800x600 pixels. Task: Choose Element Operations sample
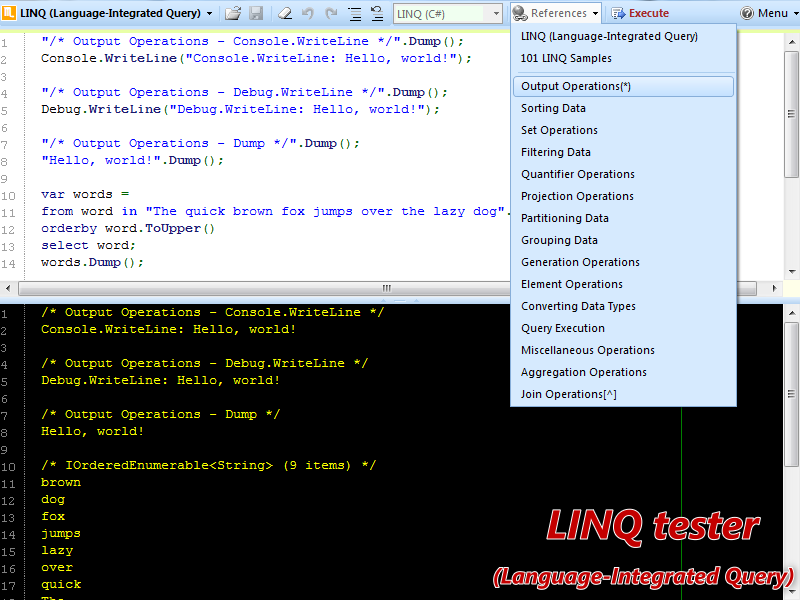(623, 284)
